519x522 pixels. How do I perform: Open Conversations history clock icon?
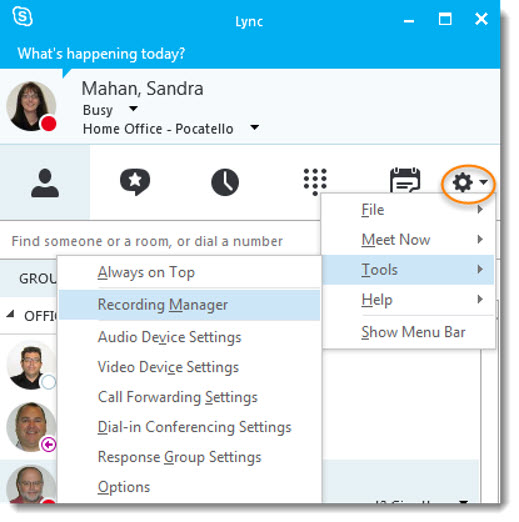pos(225,182)
